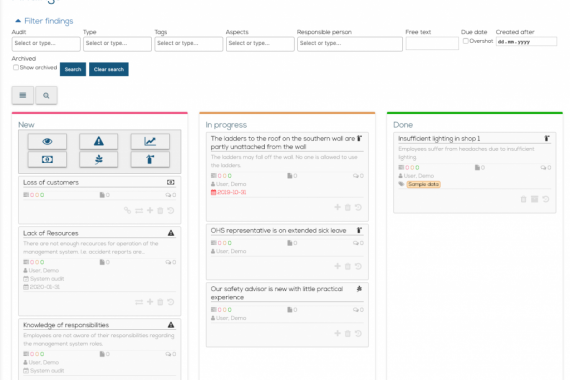Screen dimensions: 570x380
Task: Collapse the Filter findings section
Action: pyautogui.click(x=44, y=21)
